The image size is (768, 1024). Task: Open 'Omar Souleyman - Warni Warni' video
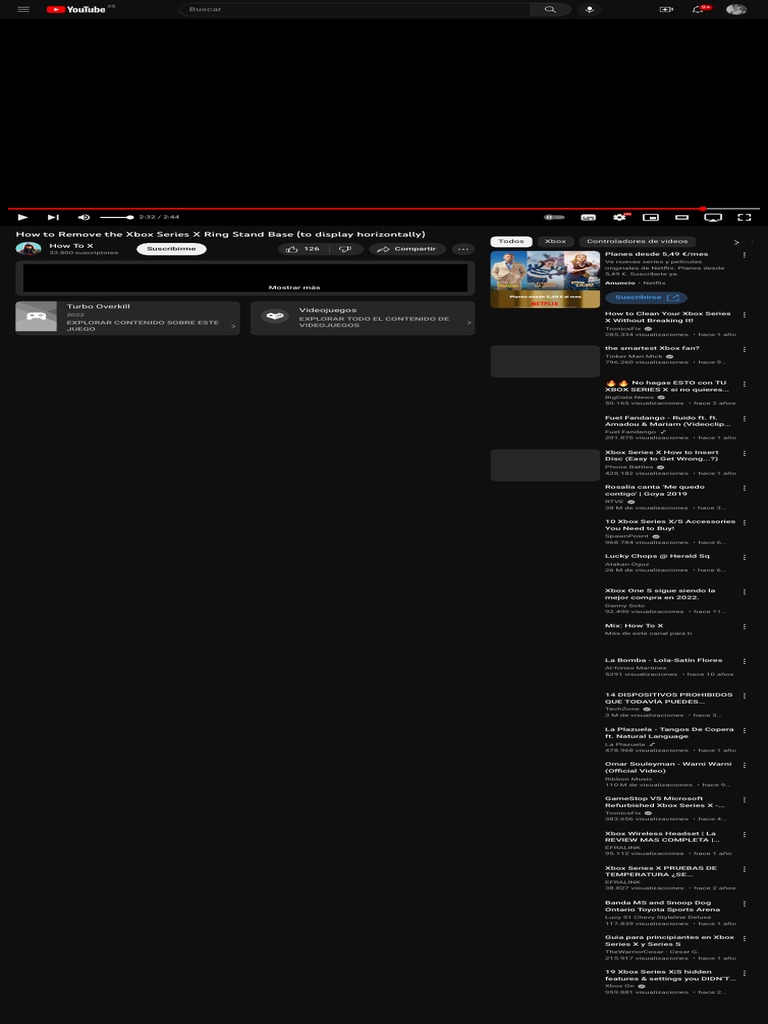[x=668, y=767]
